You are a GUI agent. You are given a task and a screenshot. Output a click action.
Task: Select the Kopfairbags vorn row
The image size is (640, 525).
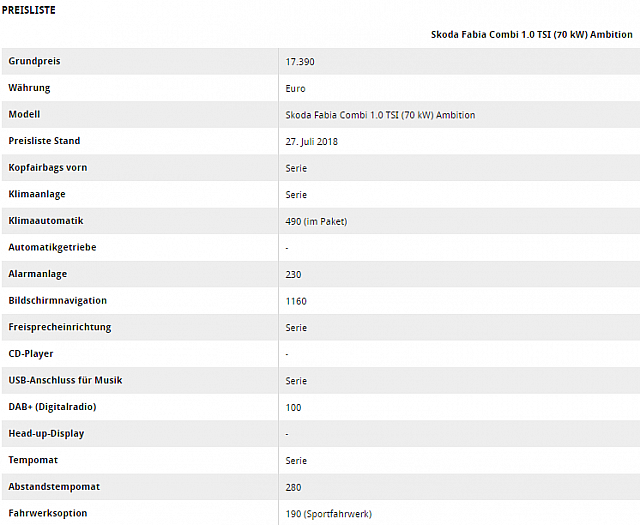[320, 168]
